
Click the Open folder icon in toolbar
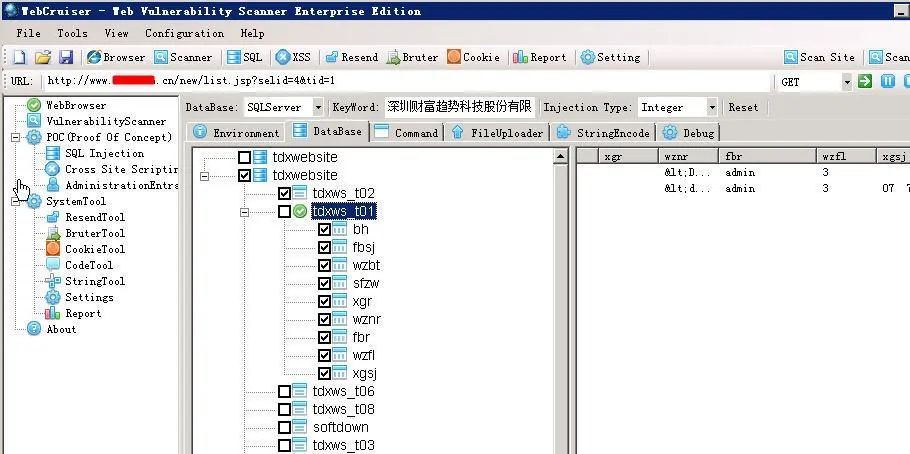click(x=43, y=57)
